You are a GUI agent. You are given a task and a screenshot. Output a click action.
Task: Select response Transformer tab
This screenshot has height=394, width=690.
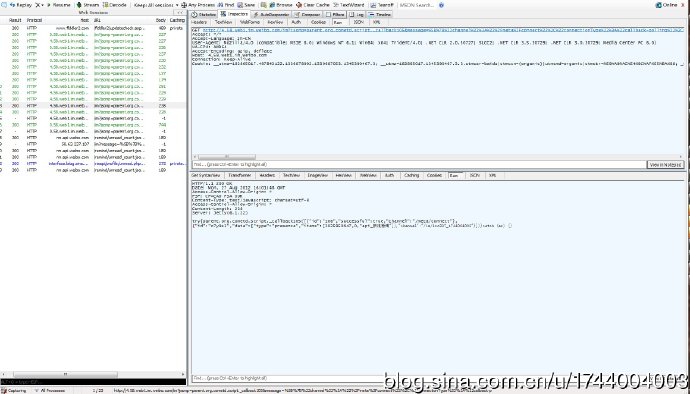239,175
